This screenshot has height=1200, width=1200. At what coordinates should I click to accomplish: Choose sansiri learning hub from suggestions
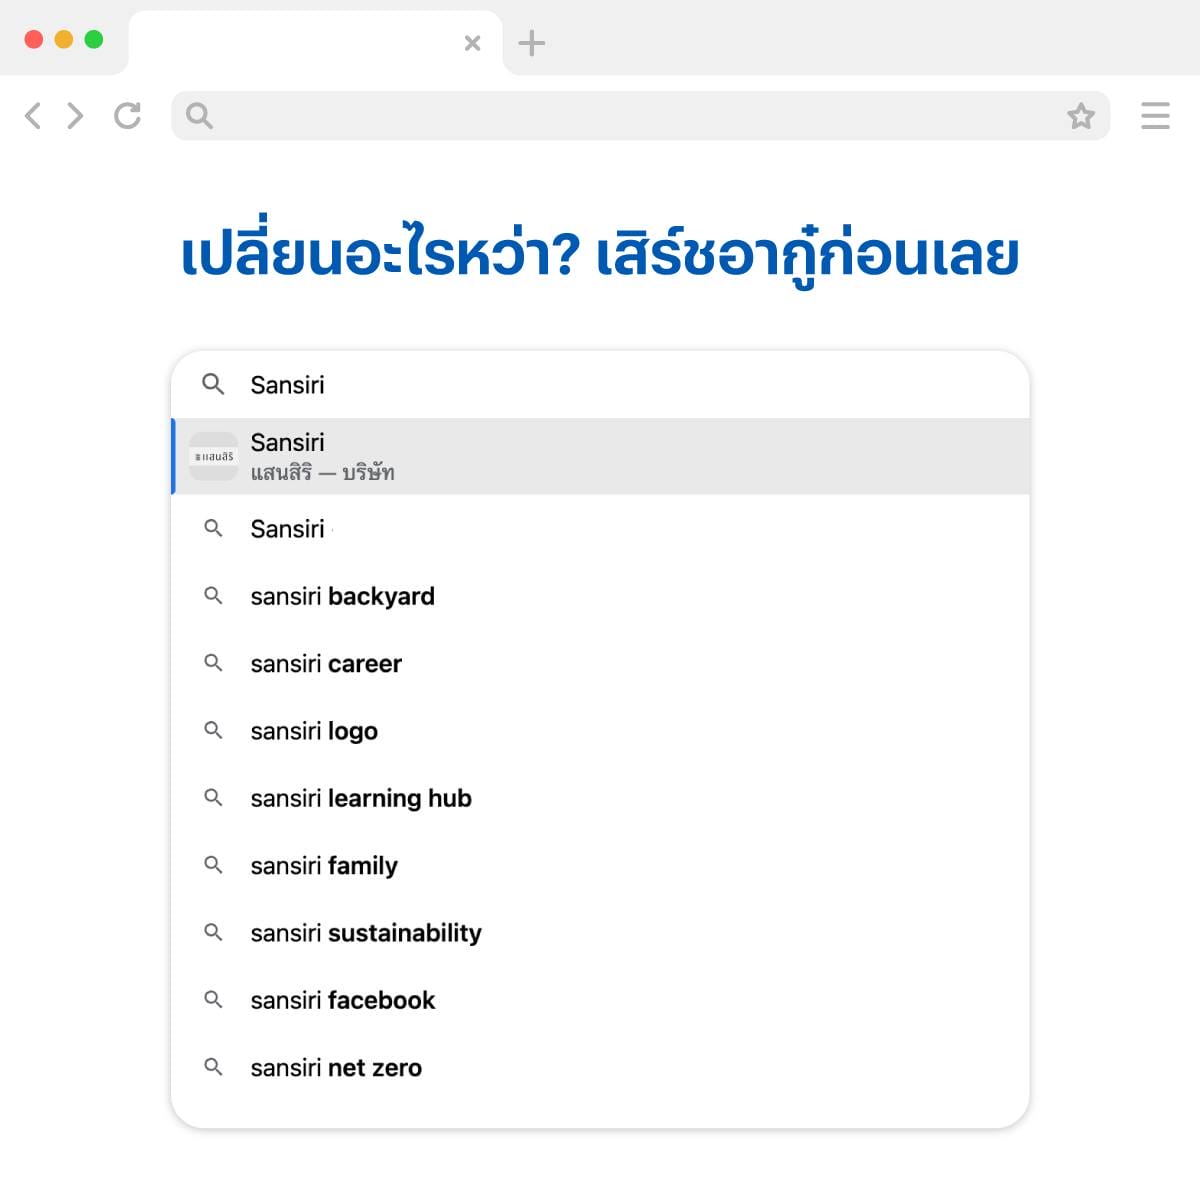[x=360, y=798]
